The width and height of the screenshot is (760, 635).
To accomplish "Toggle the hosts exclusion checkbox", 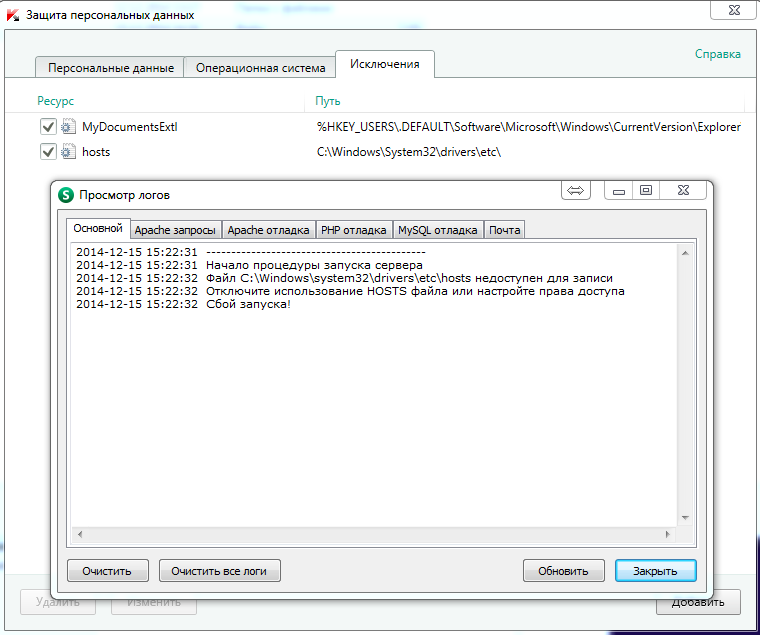I will click(x=47, y=152).
